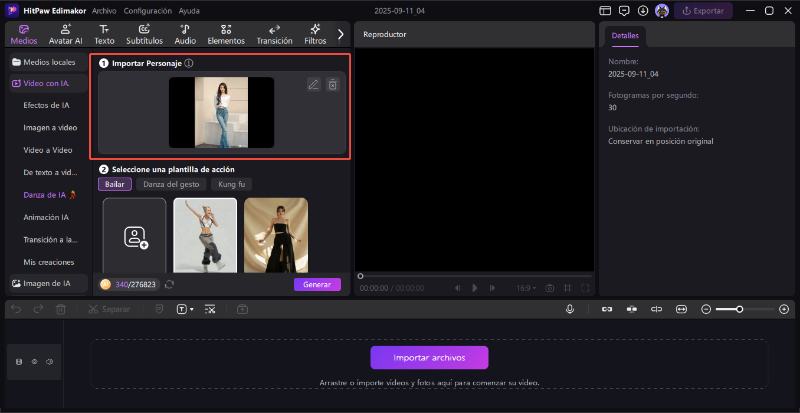The width and height of the screenshot is (800, 413).
Task: Show info about Importar Personaje
Action: pyautogui.click(x=189, y=63)
